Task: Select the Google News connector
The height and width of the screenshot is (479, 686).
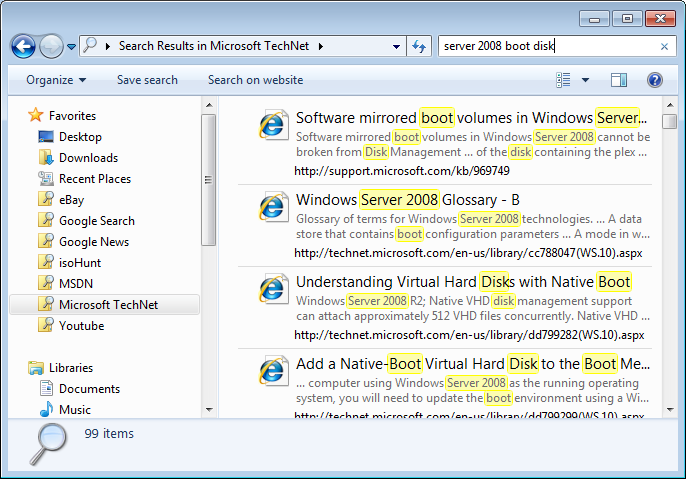Action: click(94, 242)
